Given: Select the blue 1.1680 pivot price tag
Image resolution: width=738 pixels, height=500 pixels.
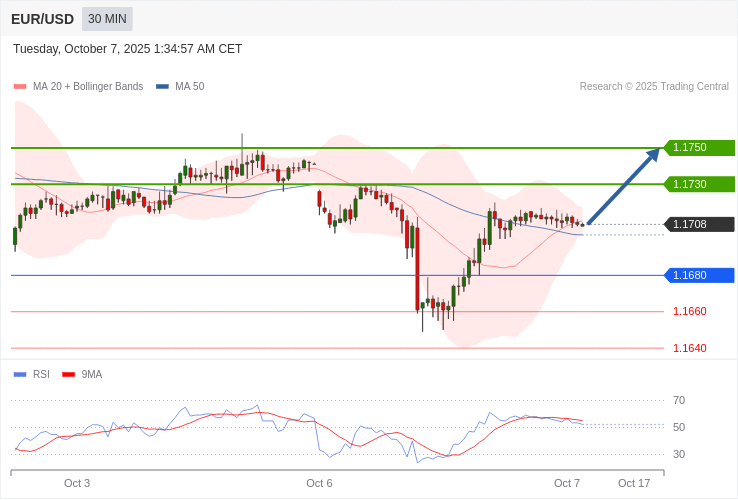Looking at the screenshot, I should coord(698,275).
